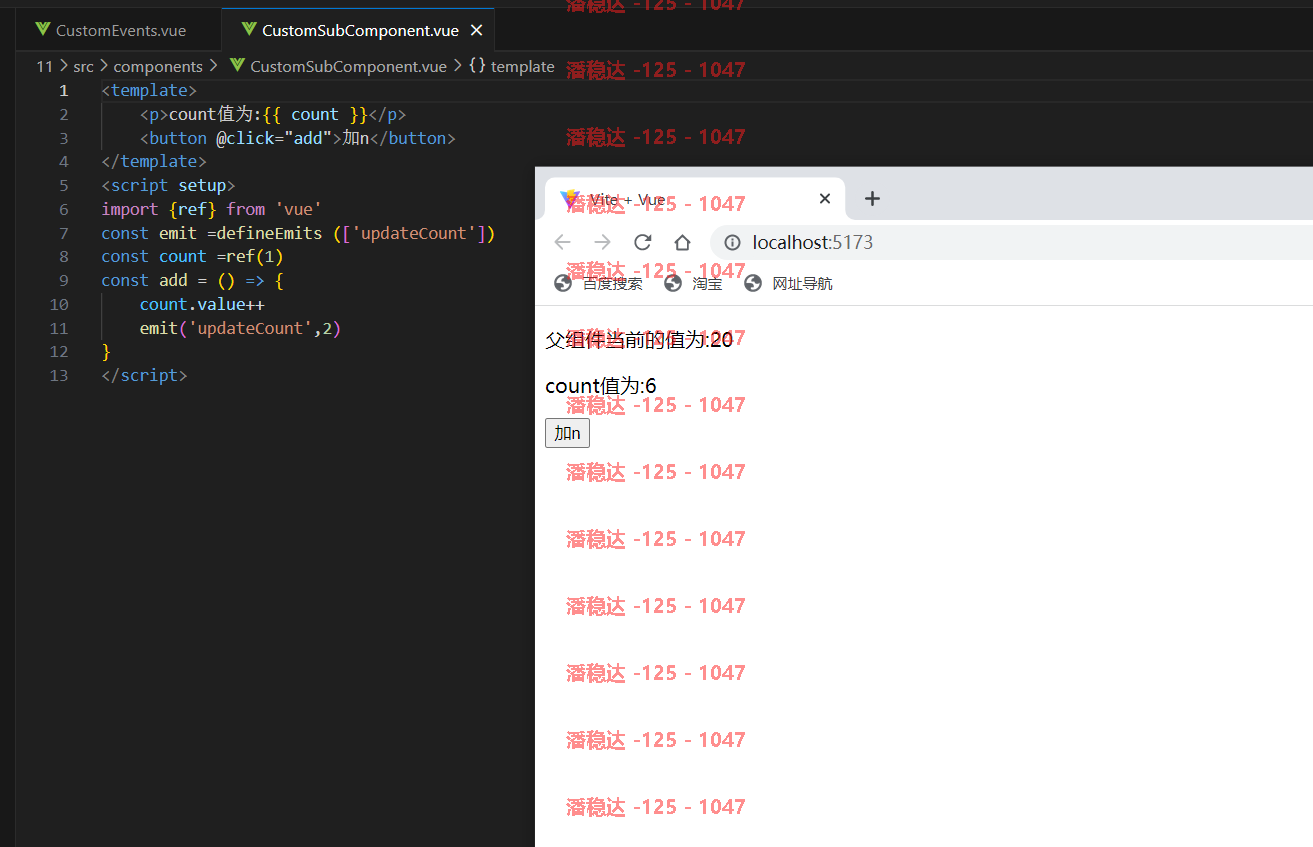Click count.value++ on line 10

(202, 304)
